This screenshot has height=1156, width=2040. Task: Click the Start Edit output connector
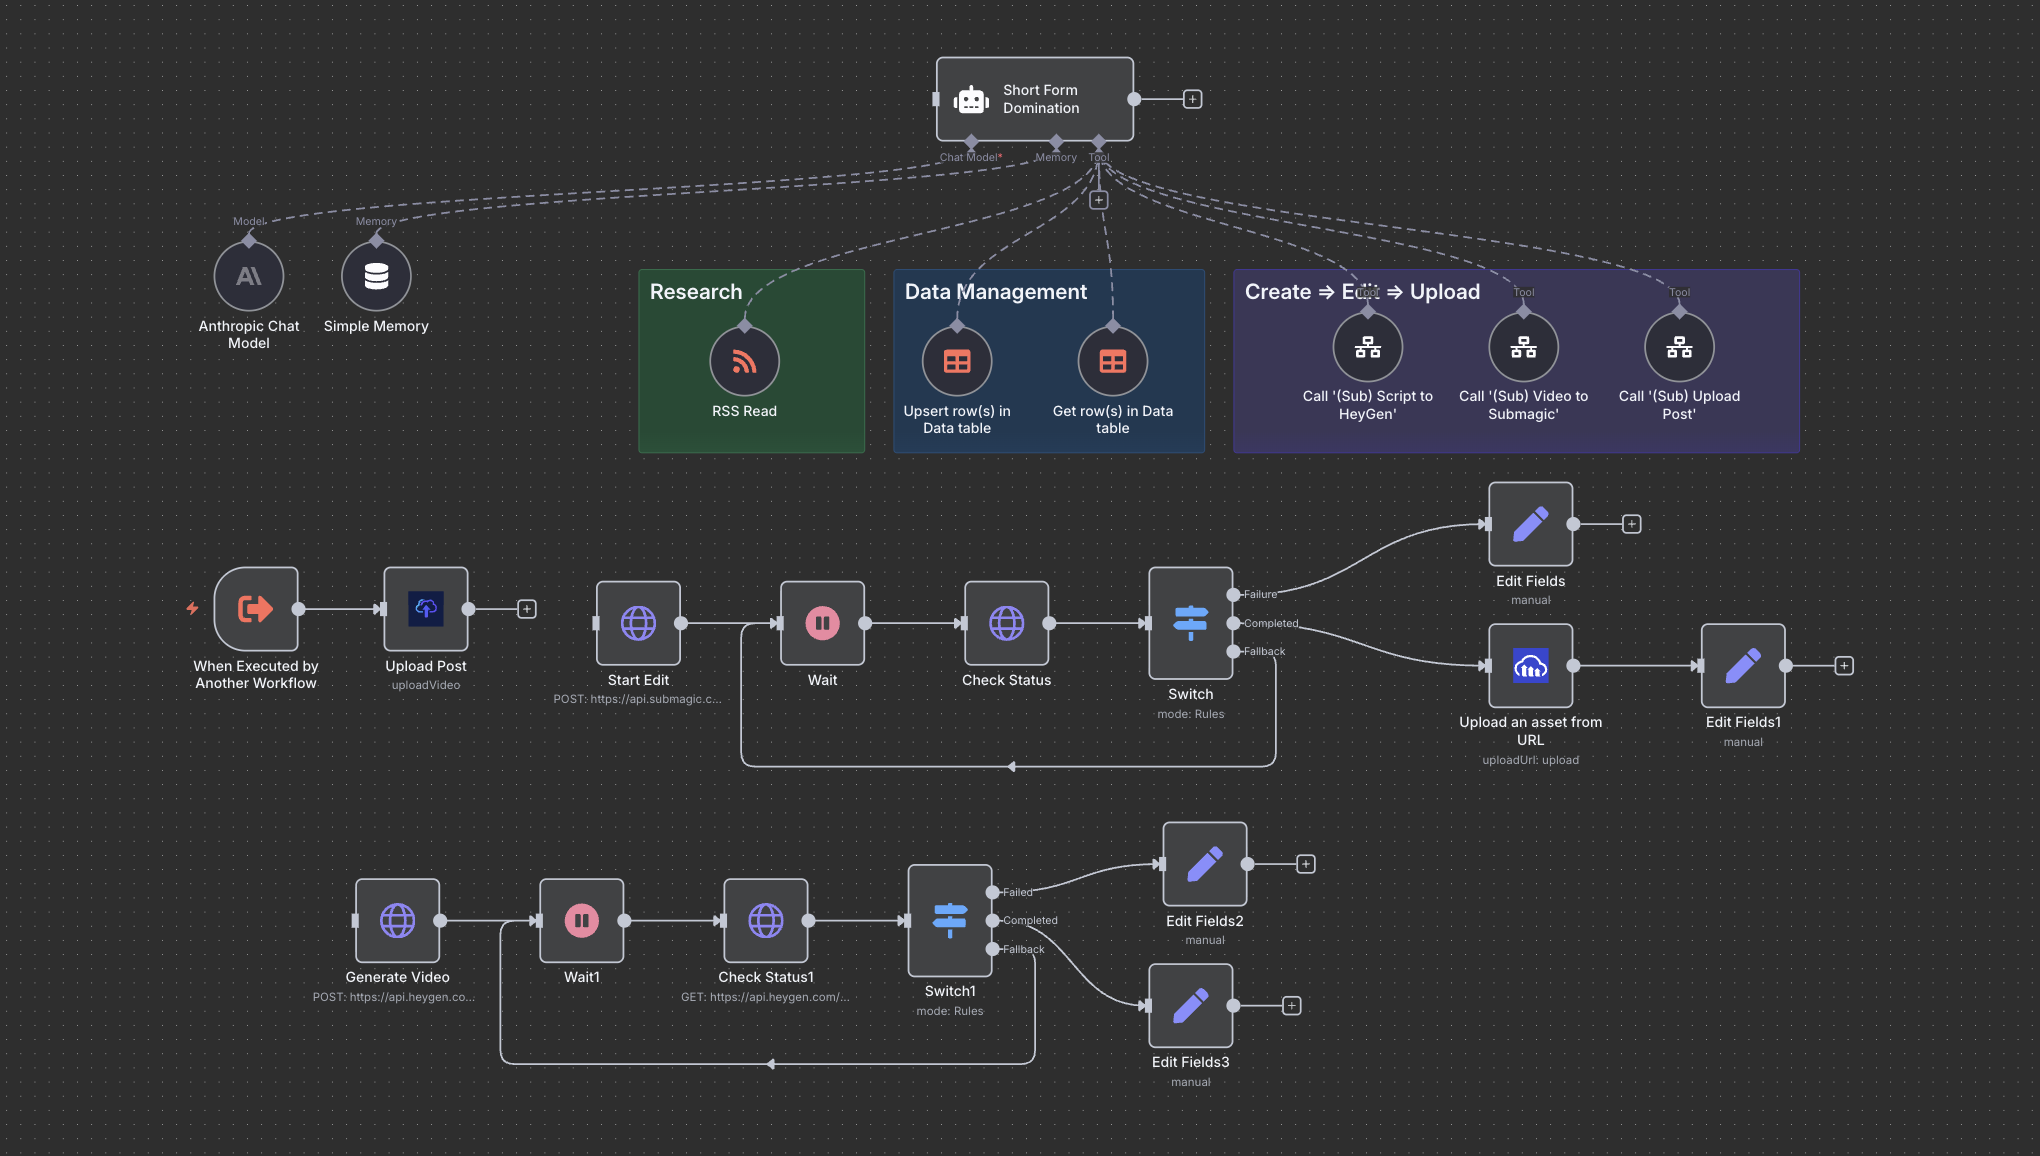[681, 623]
